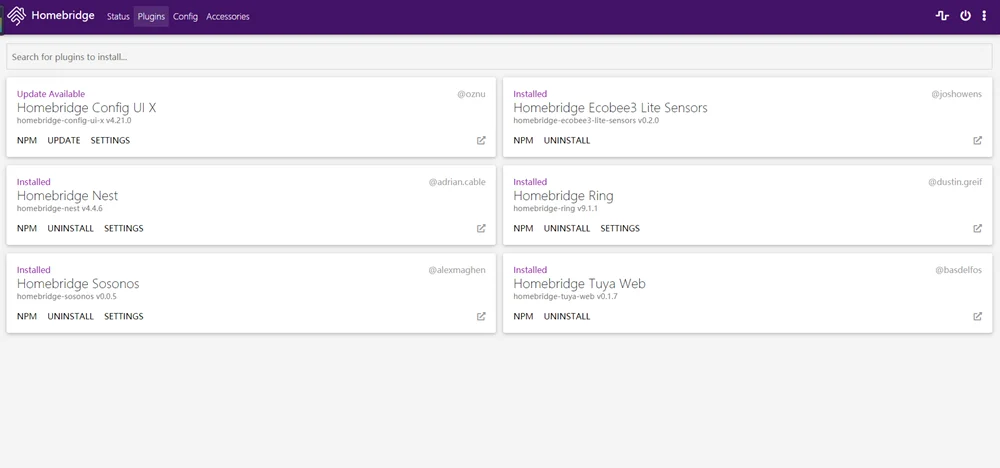Click the Update Available status label
The width and height of the screenshot is (1000, 468).
[x=51, y=94]
